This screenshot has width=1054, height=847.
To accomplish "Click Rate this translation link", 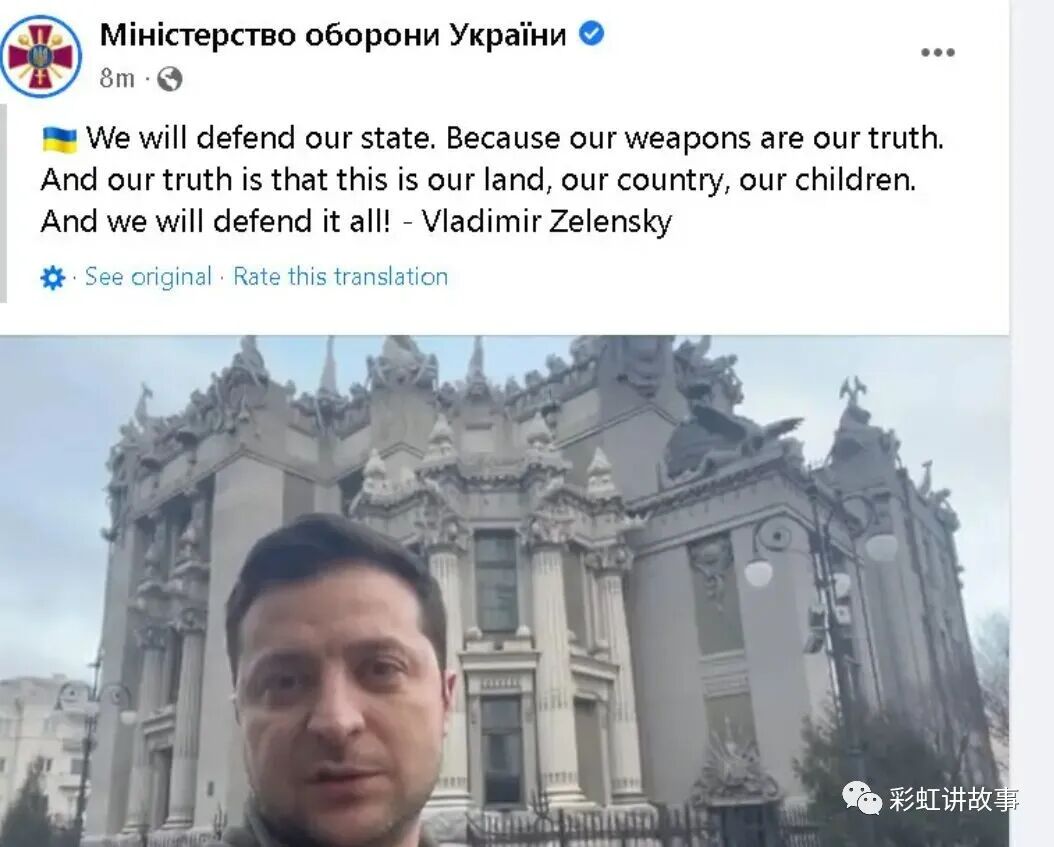I will click(341, 276).
